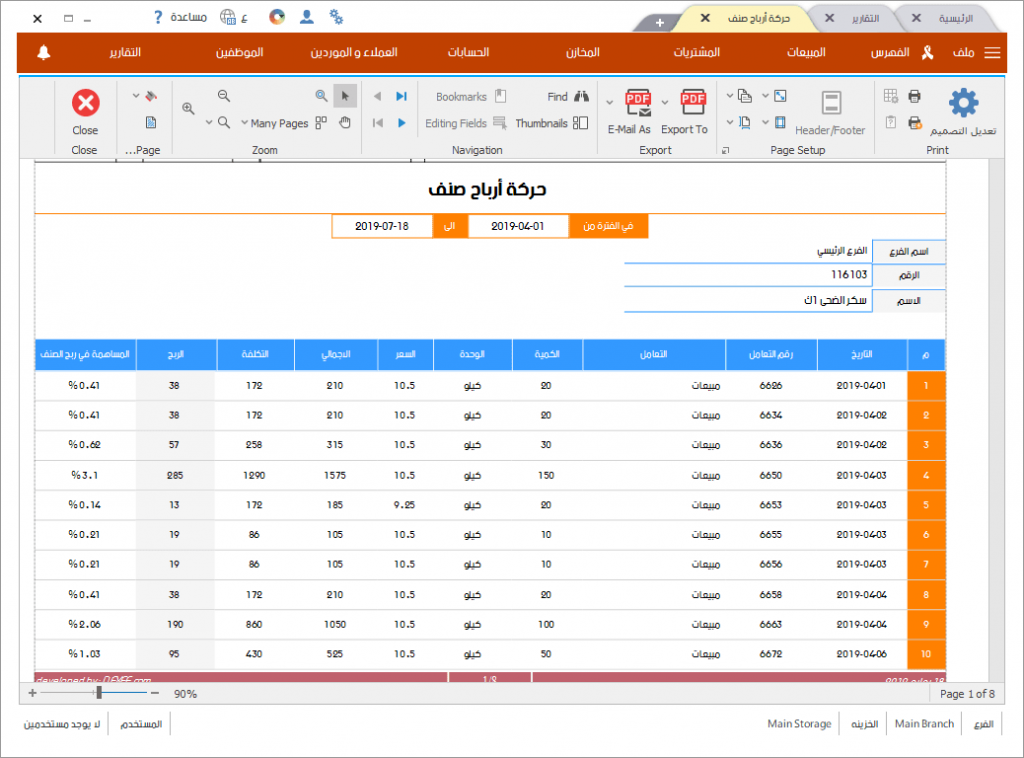Expand the Many Pages dropdown

point(244,123)
